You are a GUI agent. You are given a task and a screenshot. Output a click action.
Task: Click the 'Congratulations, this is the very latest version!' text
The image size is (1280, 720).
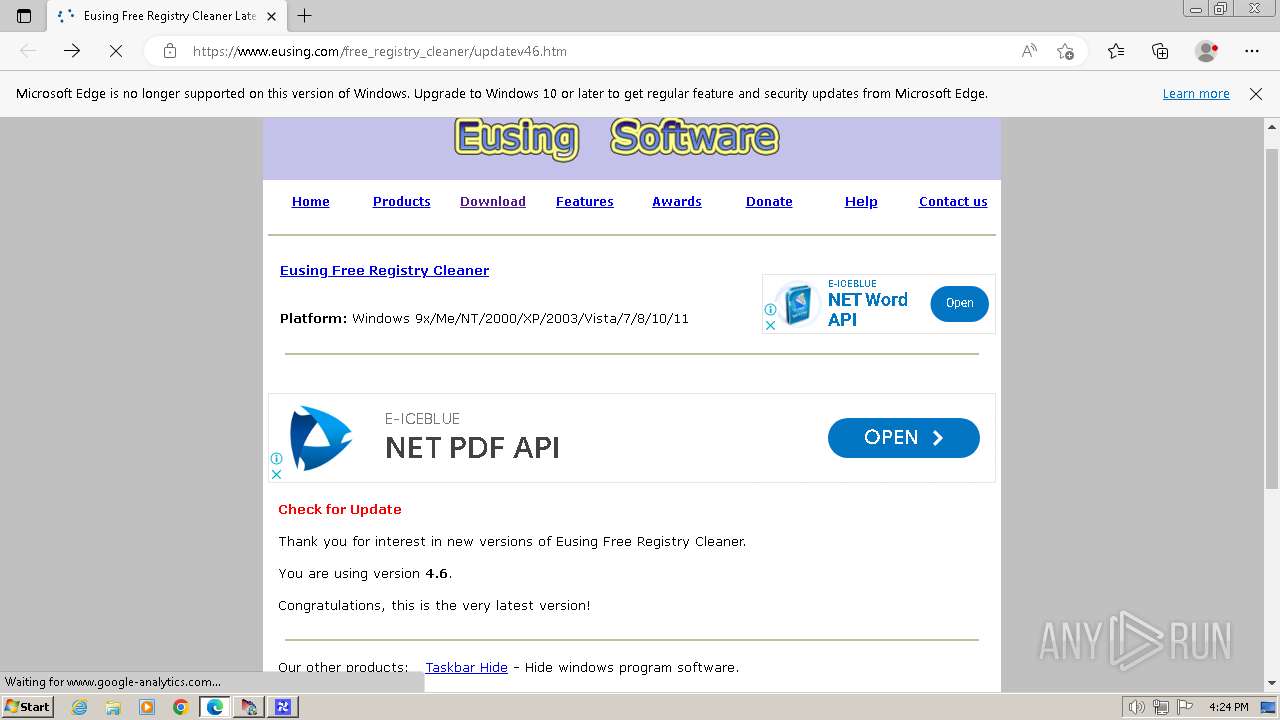[434, 606]
